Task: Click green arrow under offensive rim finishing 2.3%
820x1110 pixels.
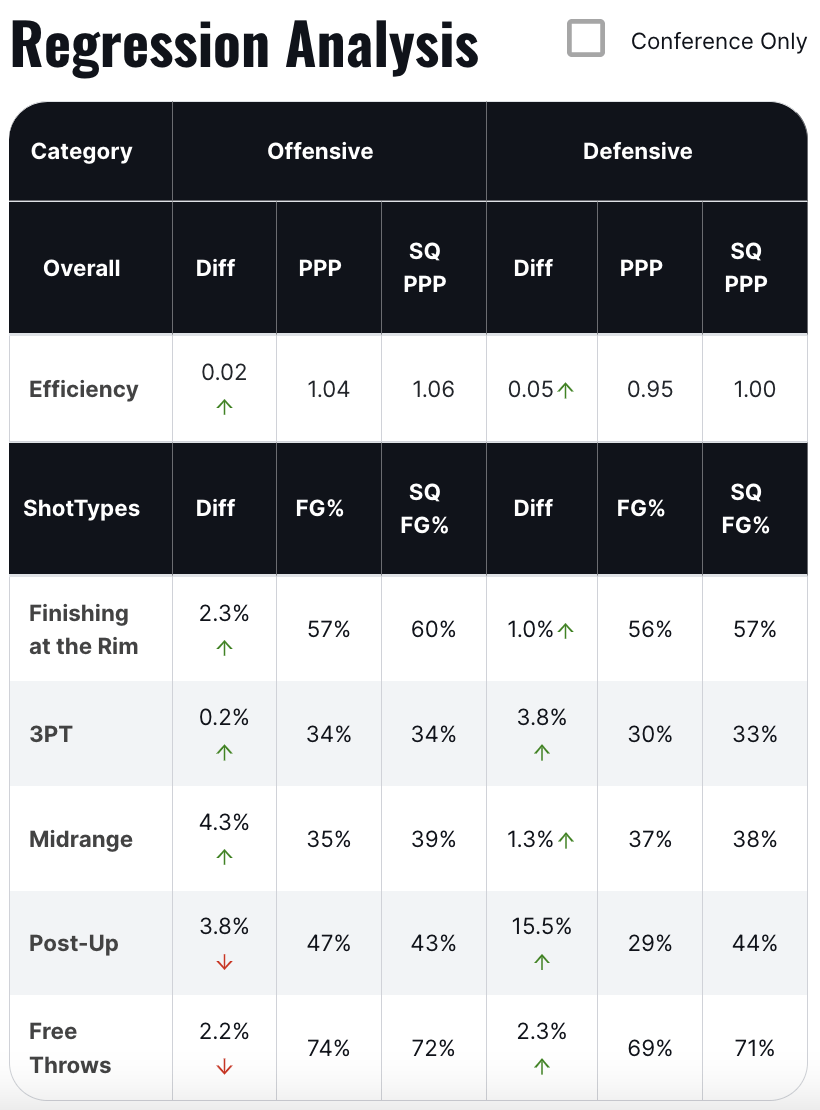Action: point(224,648)
